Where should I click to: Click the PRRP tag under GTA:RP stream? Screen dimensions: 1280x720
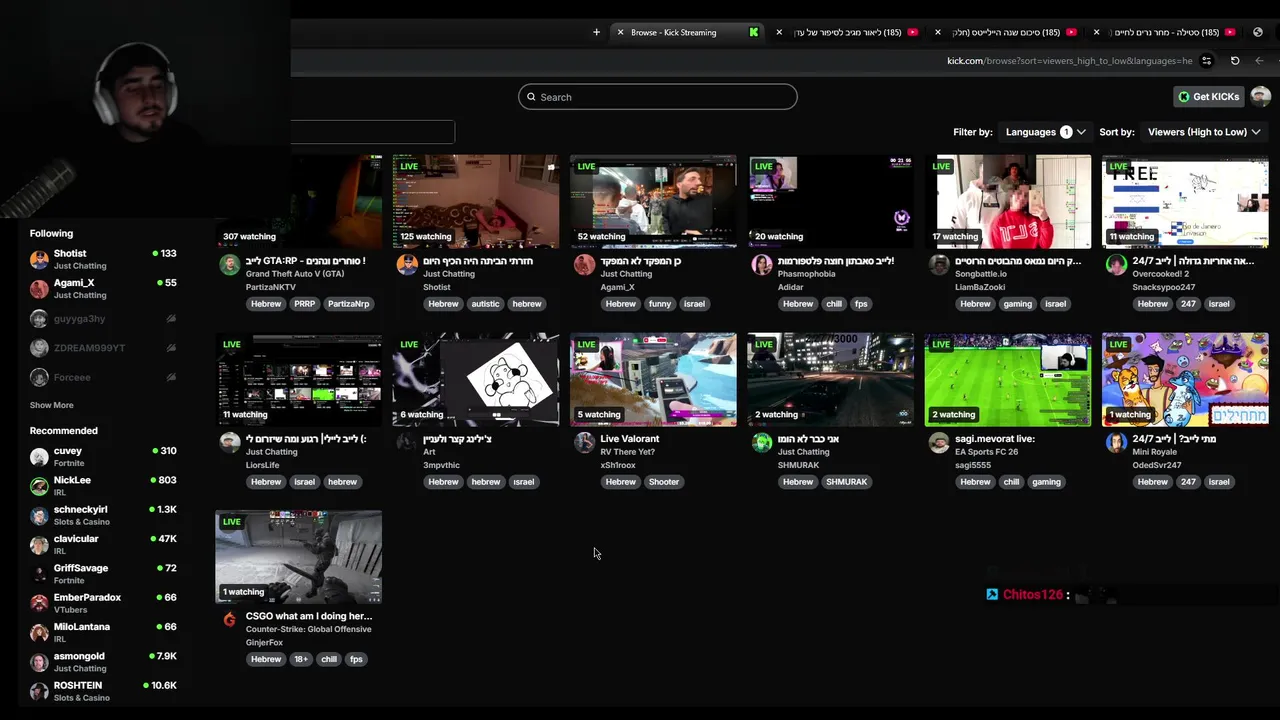point(305,304)
